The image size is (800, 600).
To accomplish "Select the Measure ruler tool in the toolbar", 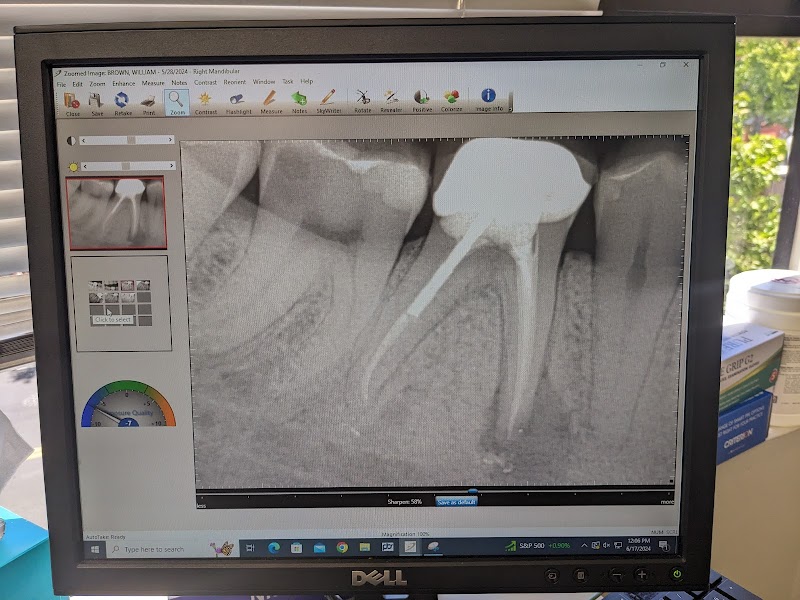I will [x=271, y=102].
